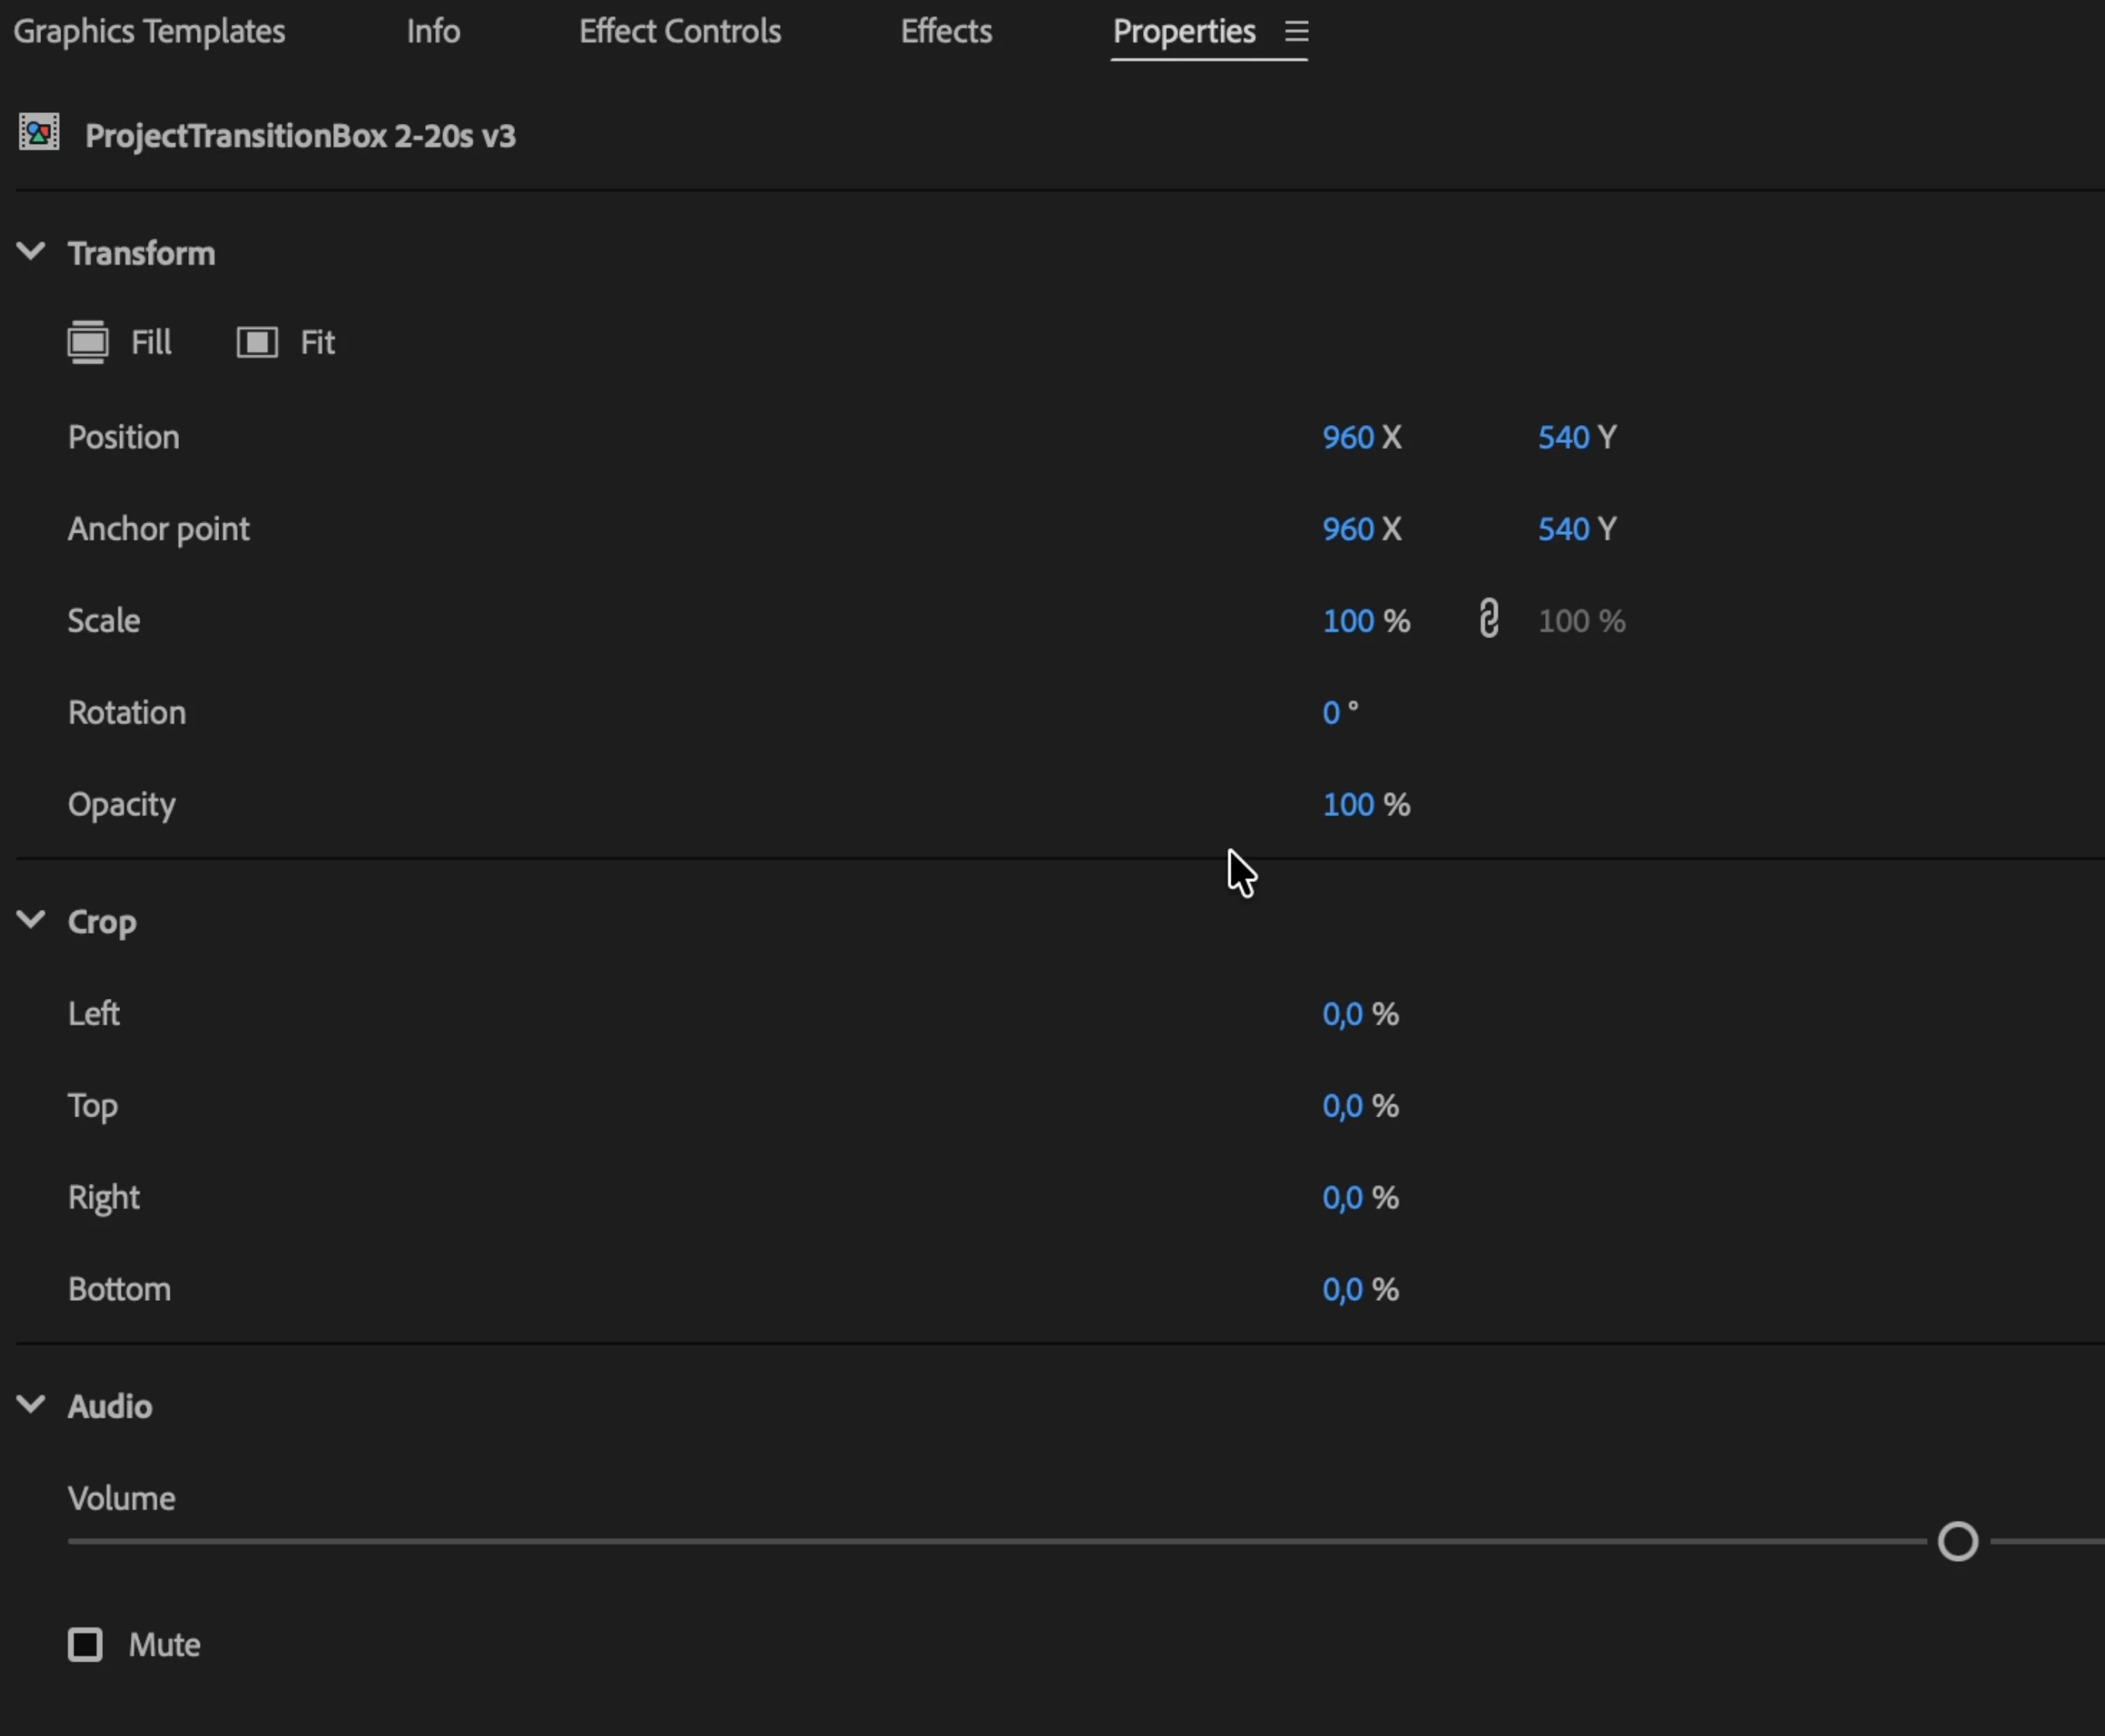The image size is (2105, 1736).
Task: Click the Fill frame icon
Action: (x=88, y=343)
